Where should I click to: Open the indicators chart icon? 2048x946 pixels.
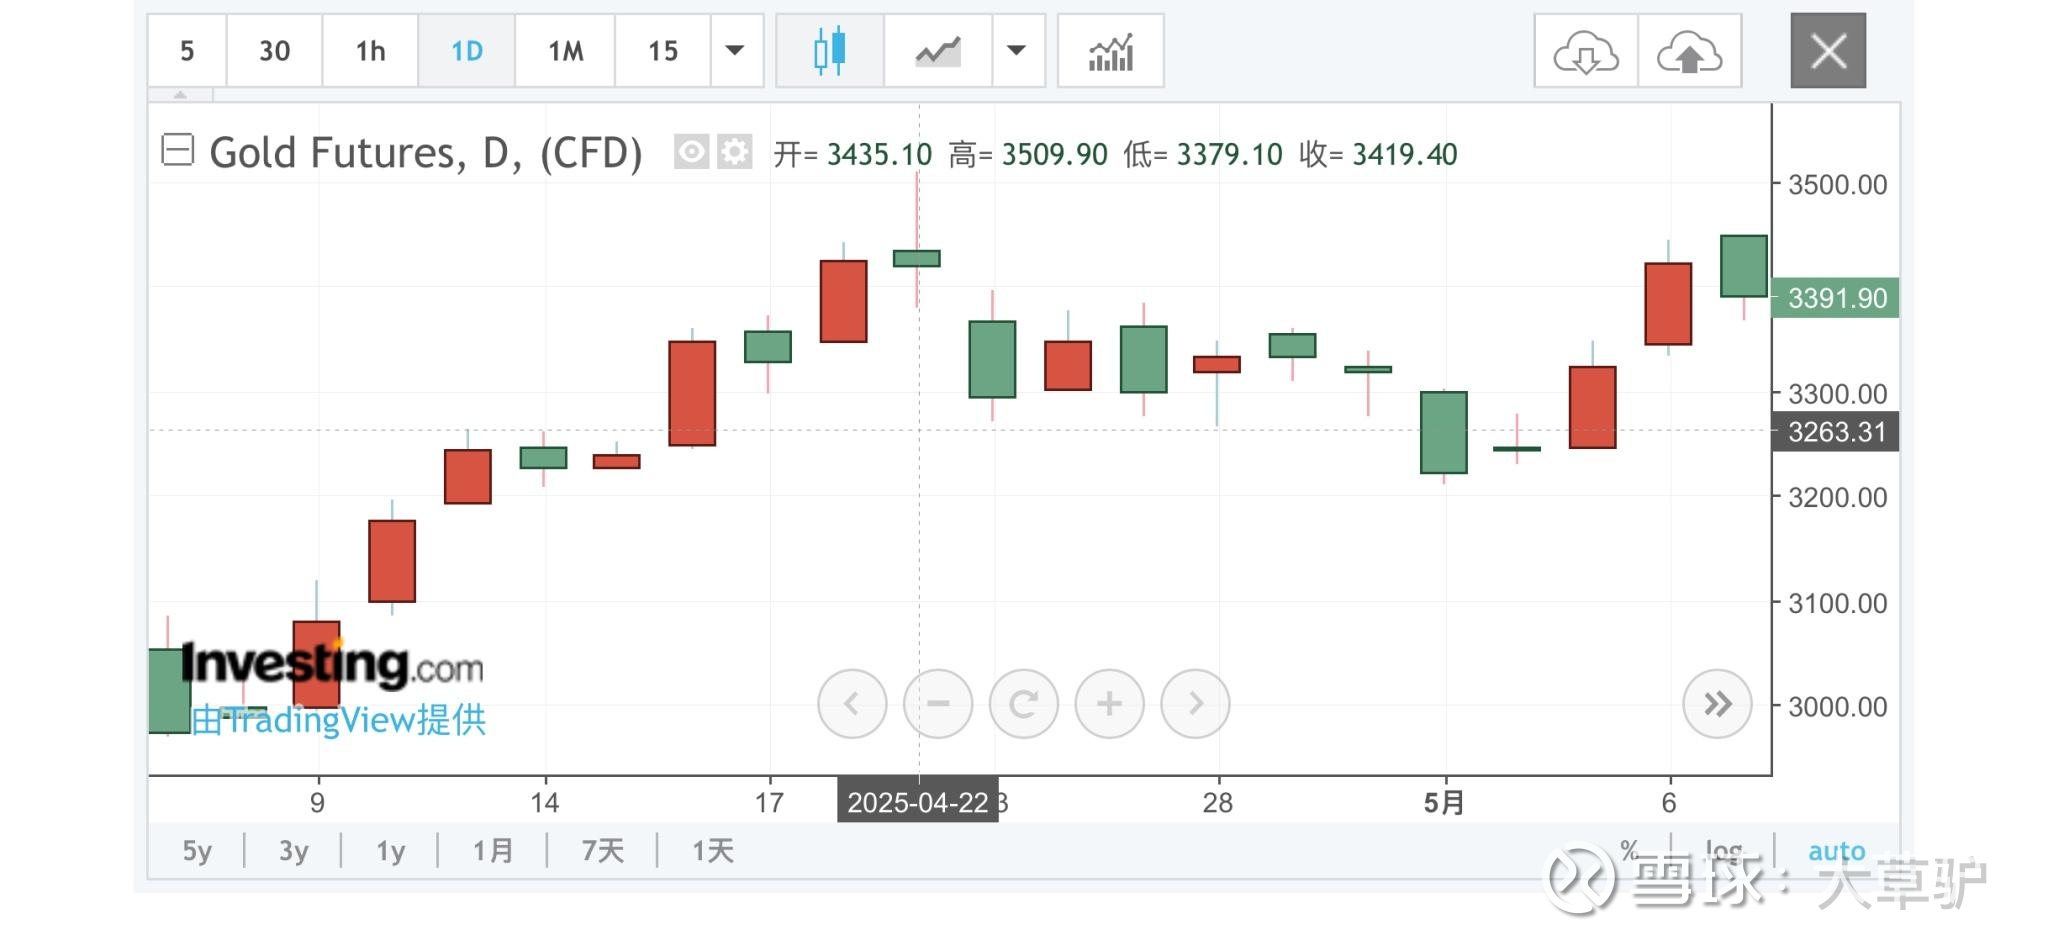[x=1111, y=51]
